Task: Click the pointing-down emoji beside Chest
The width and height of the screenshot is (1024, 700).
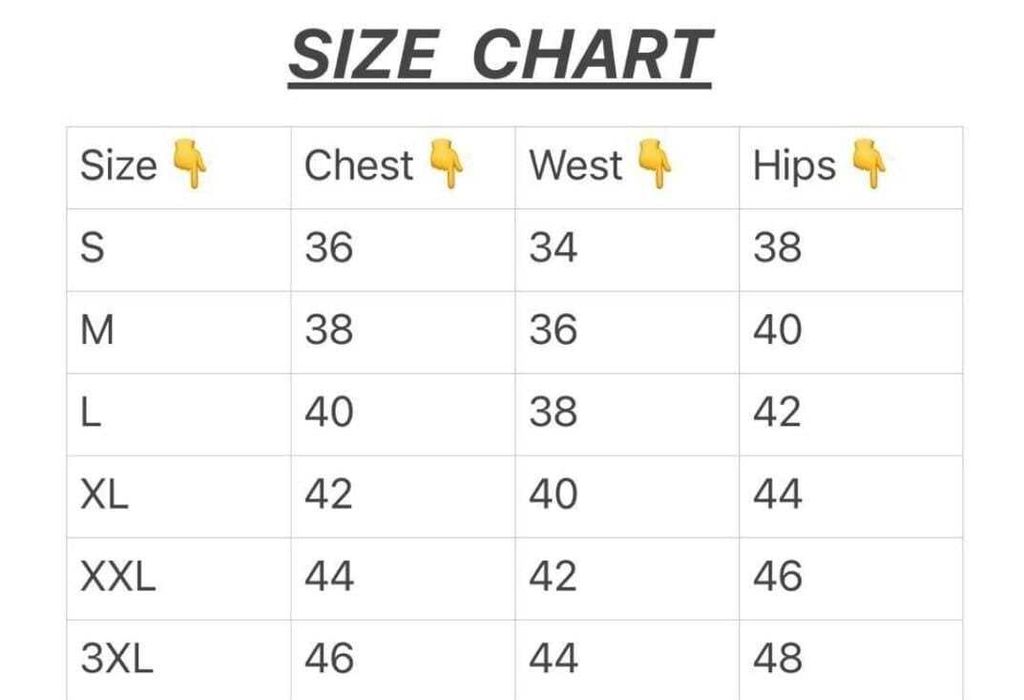Action: click(x=447, y=164)
